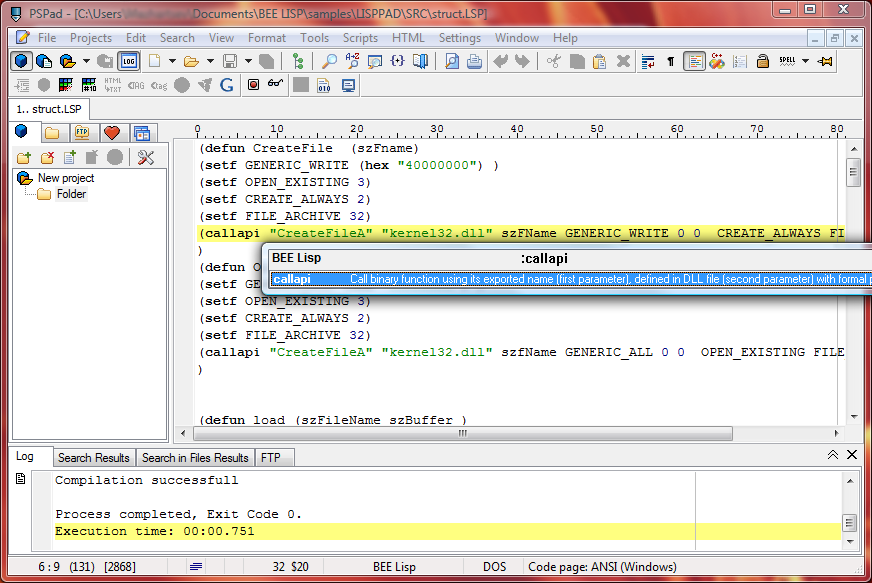Viewport: 872px width, 583px height.
Task: Click the match bracket braces icon
Action: pyautogui.click(x=398, y=61)
